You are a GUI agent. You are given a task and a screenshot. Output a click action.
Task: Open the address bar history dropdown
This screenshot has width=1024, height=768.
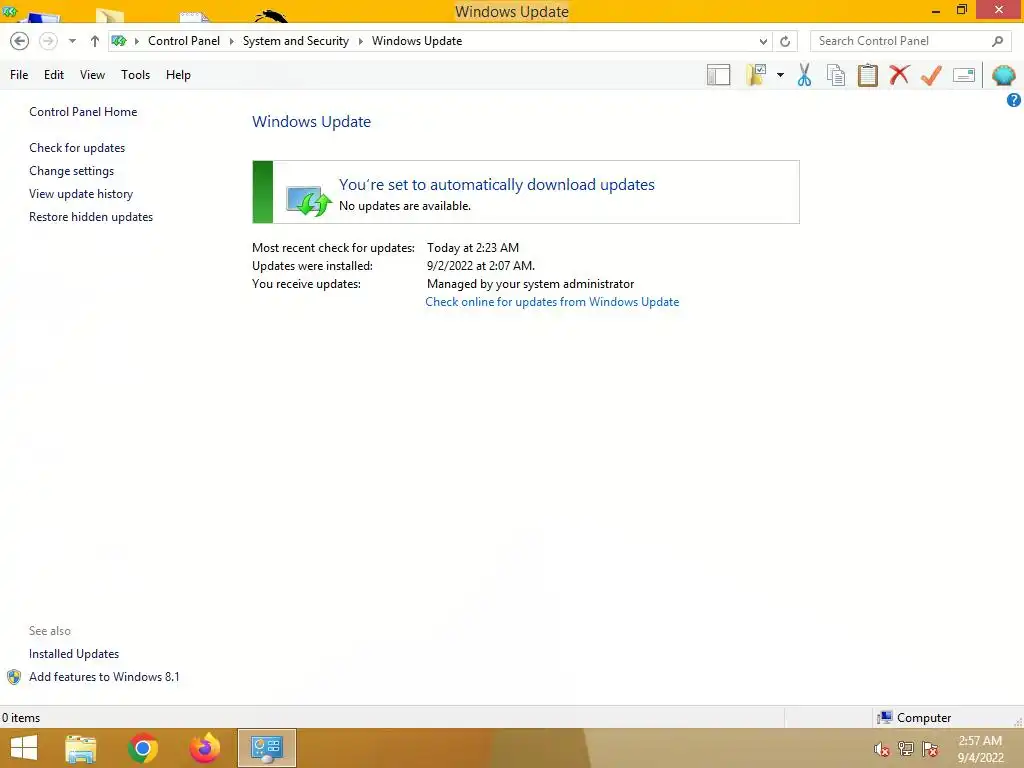763,41
